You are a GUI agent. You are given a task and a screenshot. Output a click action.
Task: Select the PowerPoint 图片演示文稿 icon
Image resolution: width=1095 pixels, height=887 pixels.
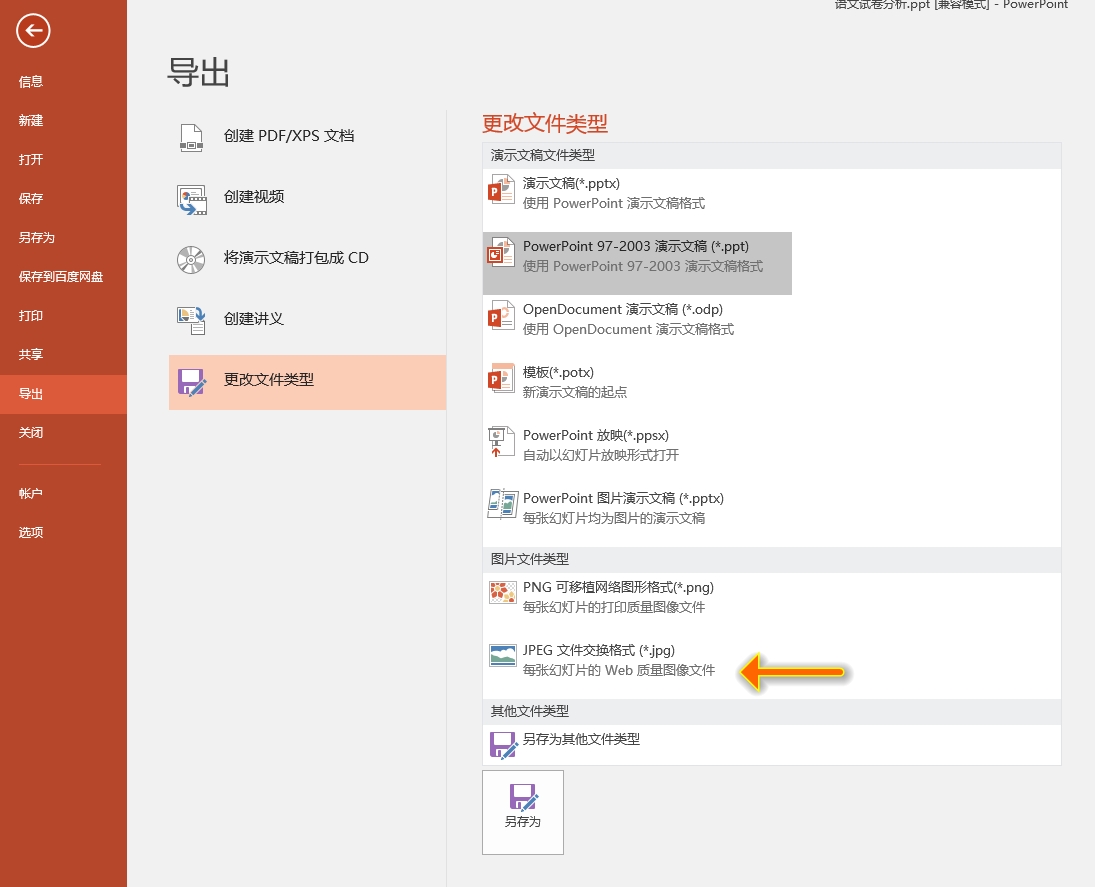tap(502, 504)
